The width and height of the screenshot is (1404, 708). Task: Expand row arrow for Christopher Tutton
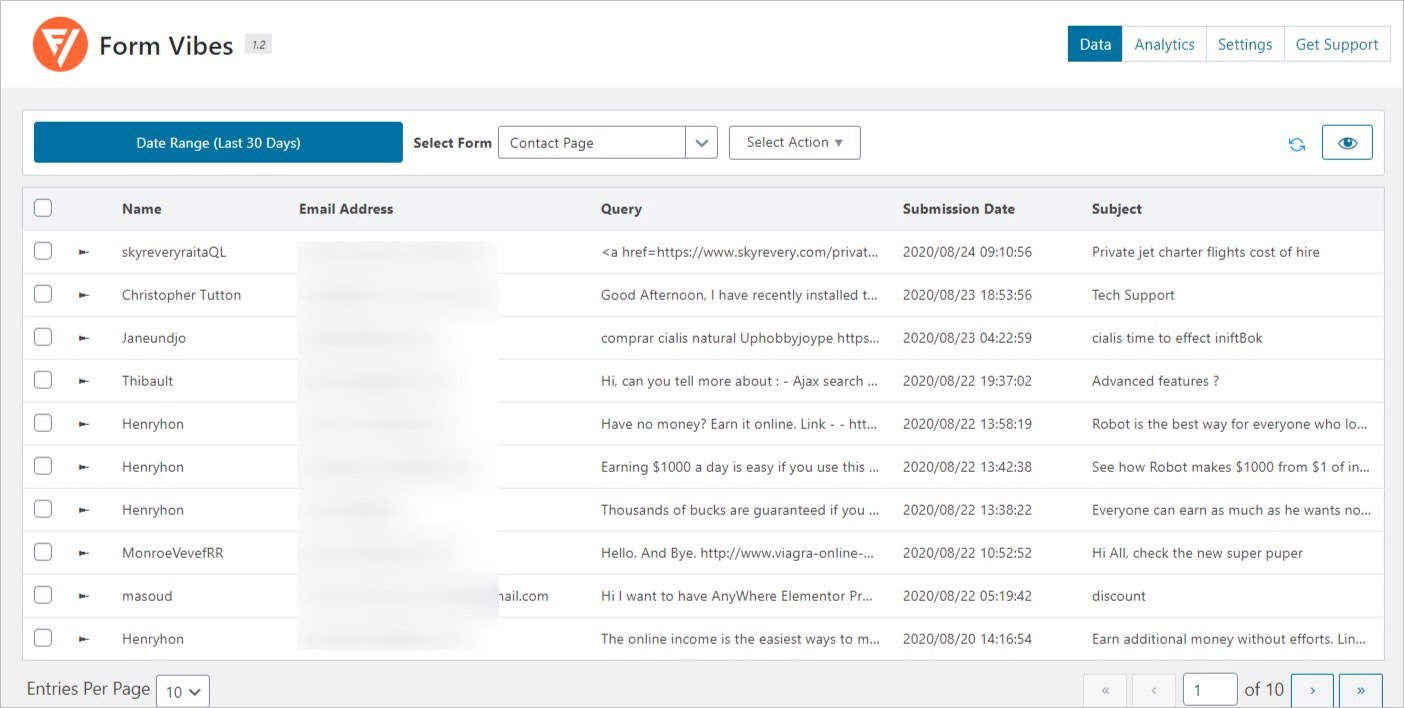[x=84, y=295]
